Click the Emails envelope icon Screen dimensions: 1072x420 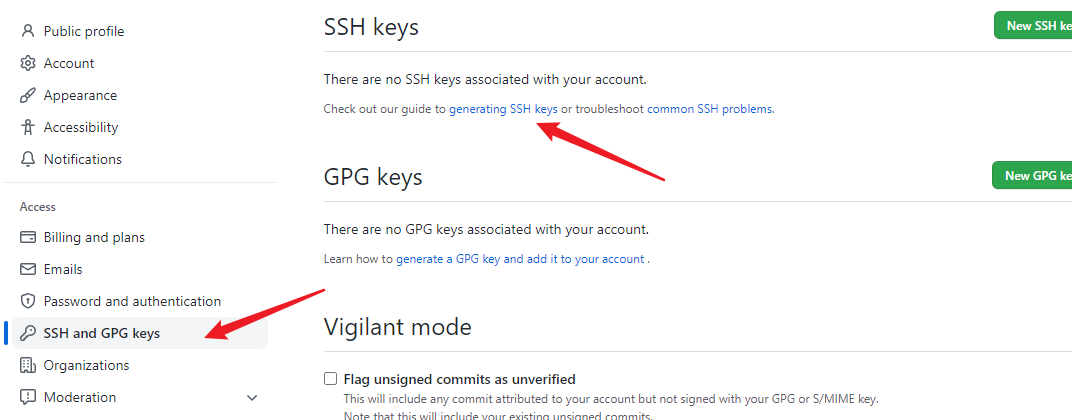(x=28, y=269)
